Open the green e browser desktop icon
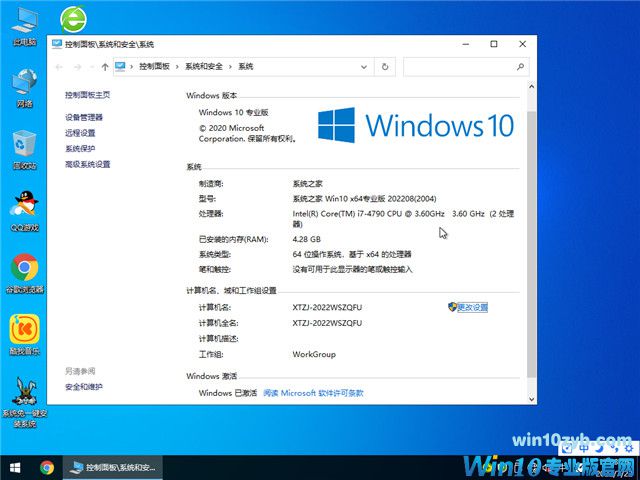This screenshot has width=640, height=480. pos(73,19)
